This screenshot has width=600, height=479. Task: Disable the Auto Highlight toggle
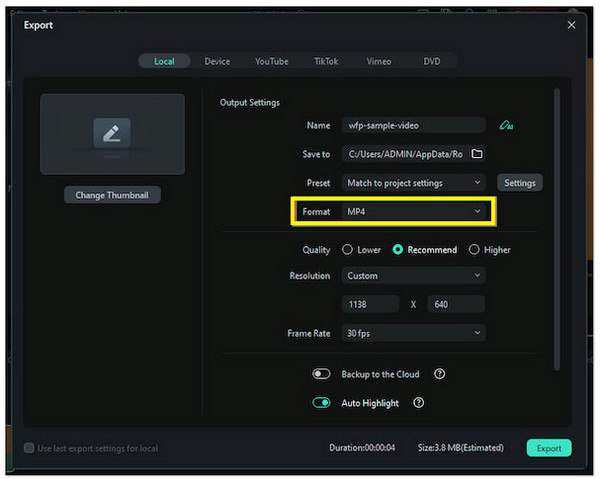point(321,402)
